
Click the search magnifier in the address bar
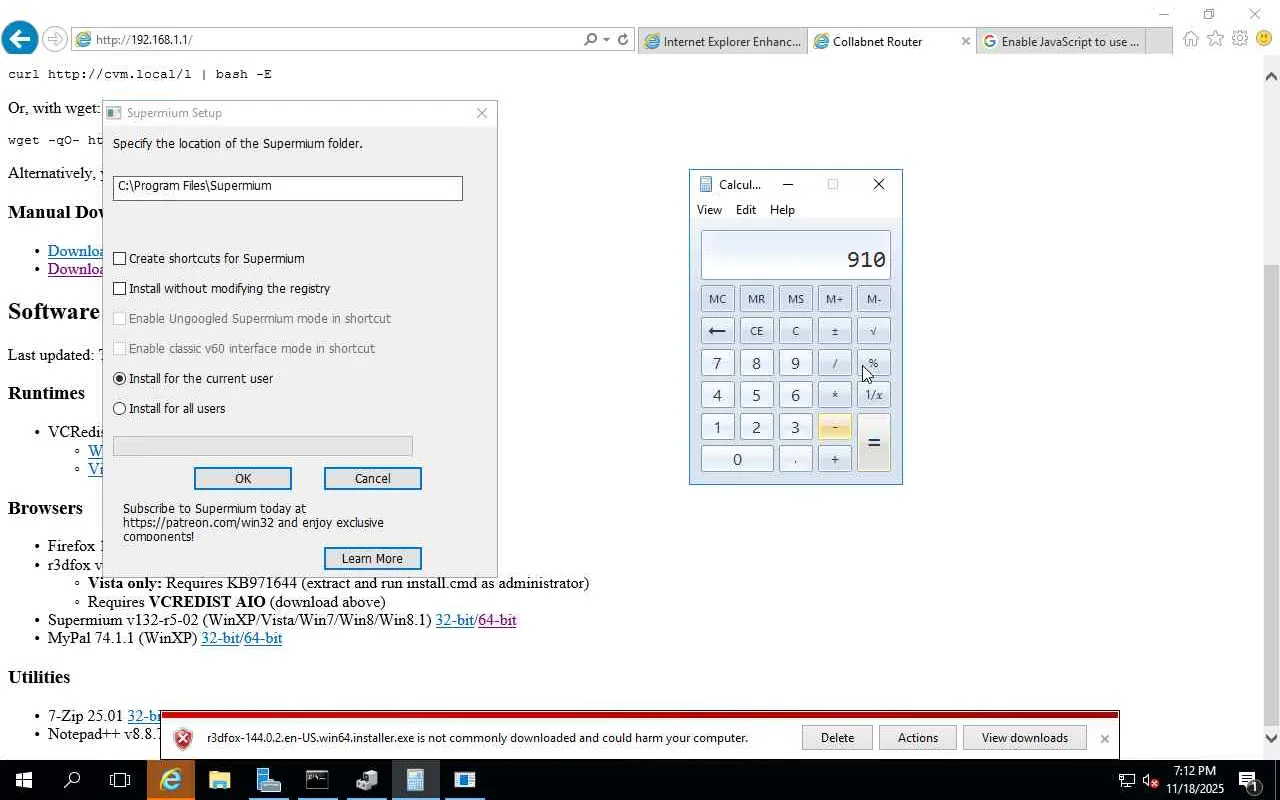tap(590, 40)
